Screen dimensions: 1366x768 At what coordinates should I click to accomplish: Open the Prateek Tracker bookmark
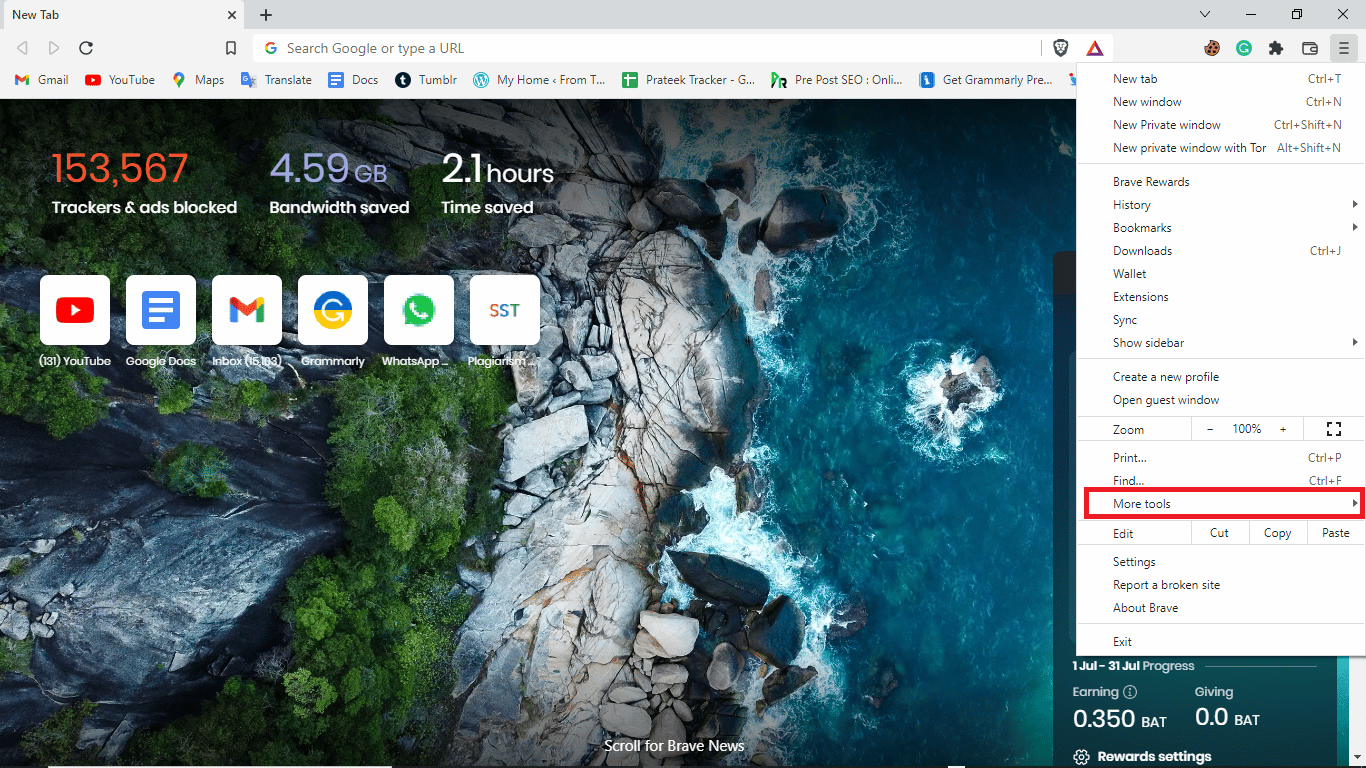click(x=688, y=80)
